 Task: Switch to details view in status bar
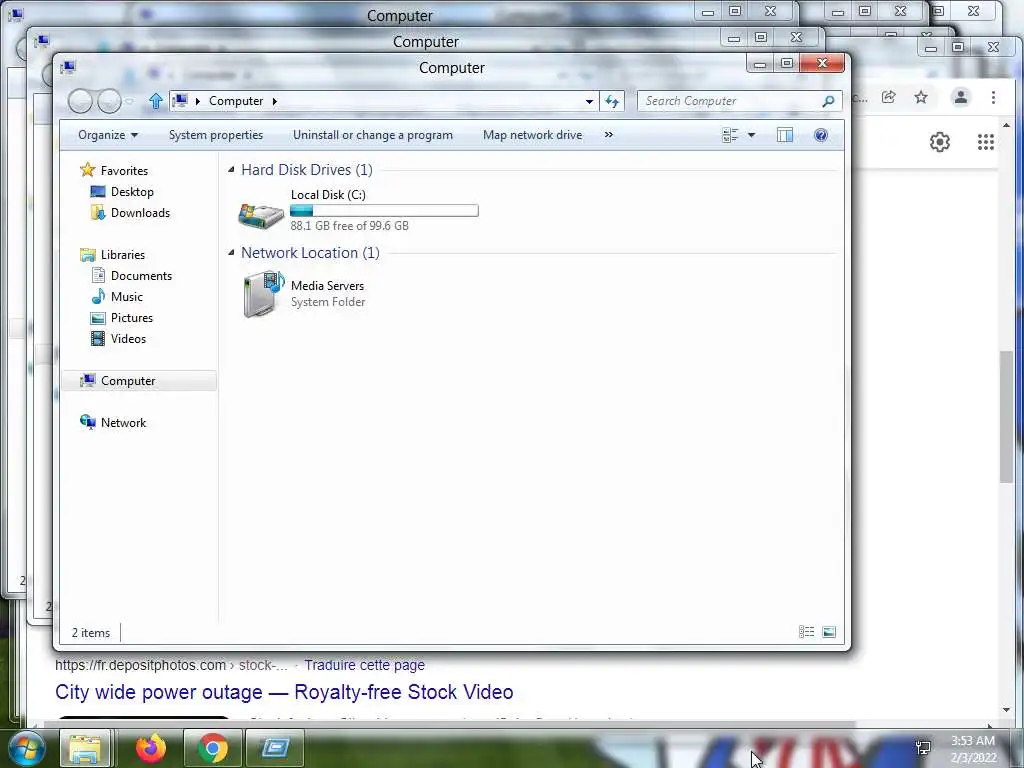(807, 632)
